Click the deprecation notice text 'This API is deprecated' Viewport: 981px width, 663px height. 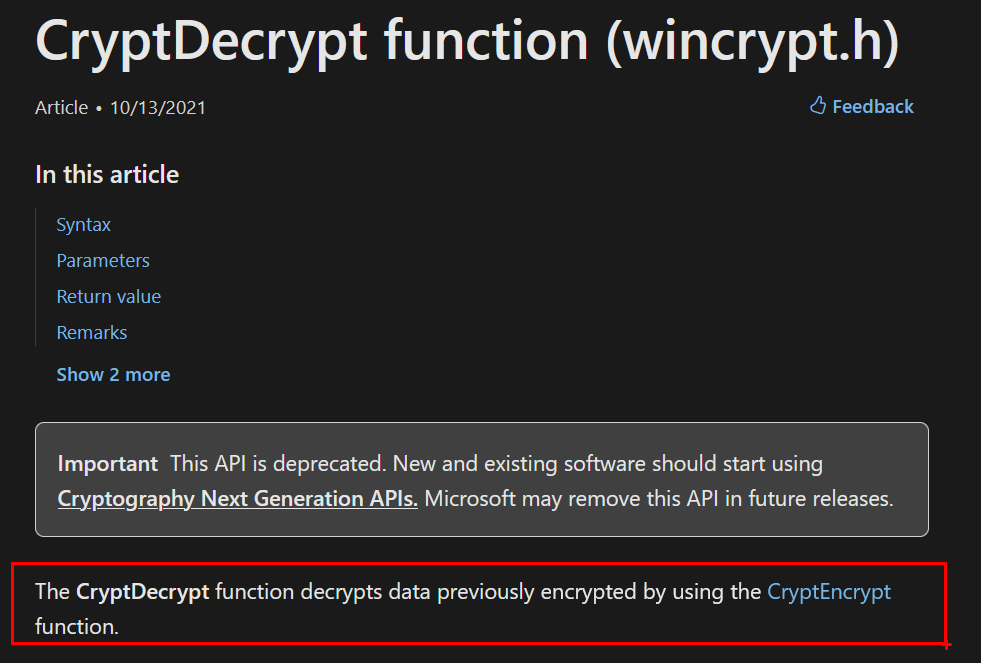(x=276, y=464)
